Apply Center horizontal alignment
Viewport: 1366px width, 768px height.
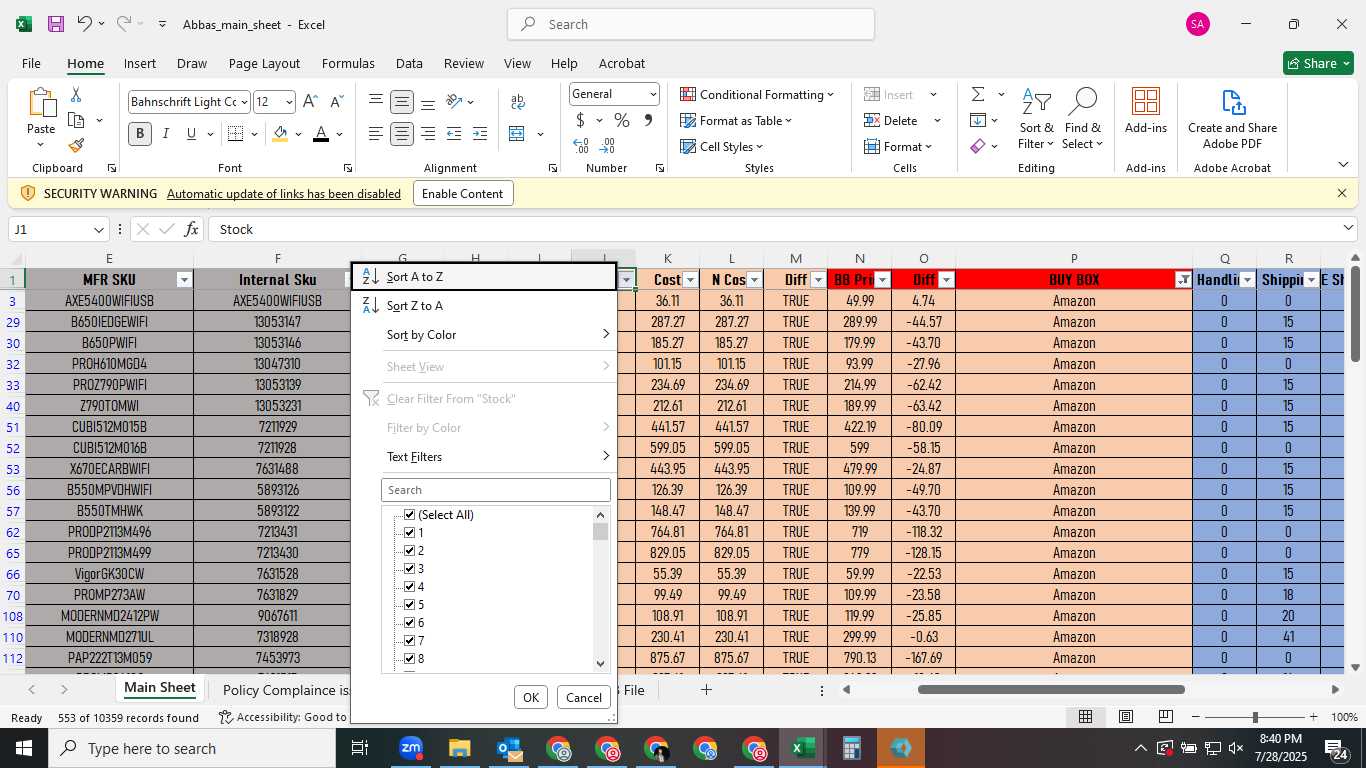click(x=401, y=134)
